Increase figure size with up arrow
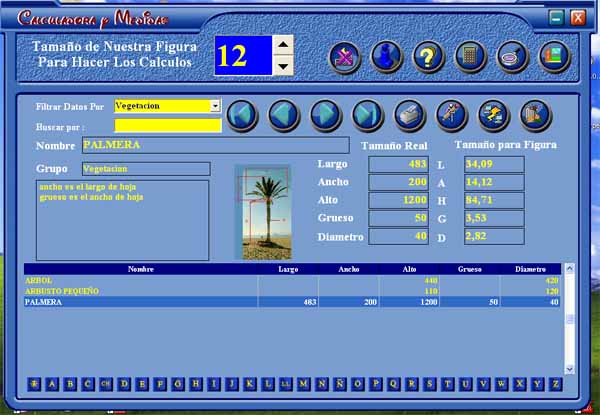600x415 pixels. coord(283,45)
